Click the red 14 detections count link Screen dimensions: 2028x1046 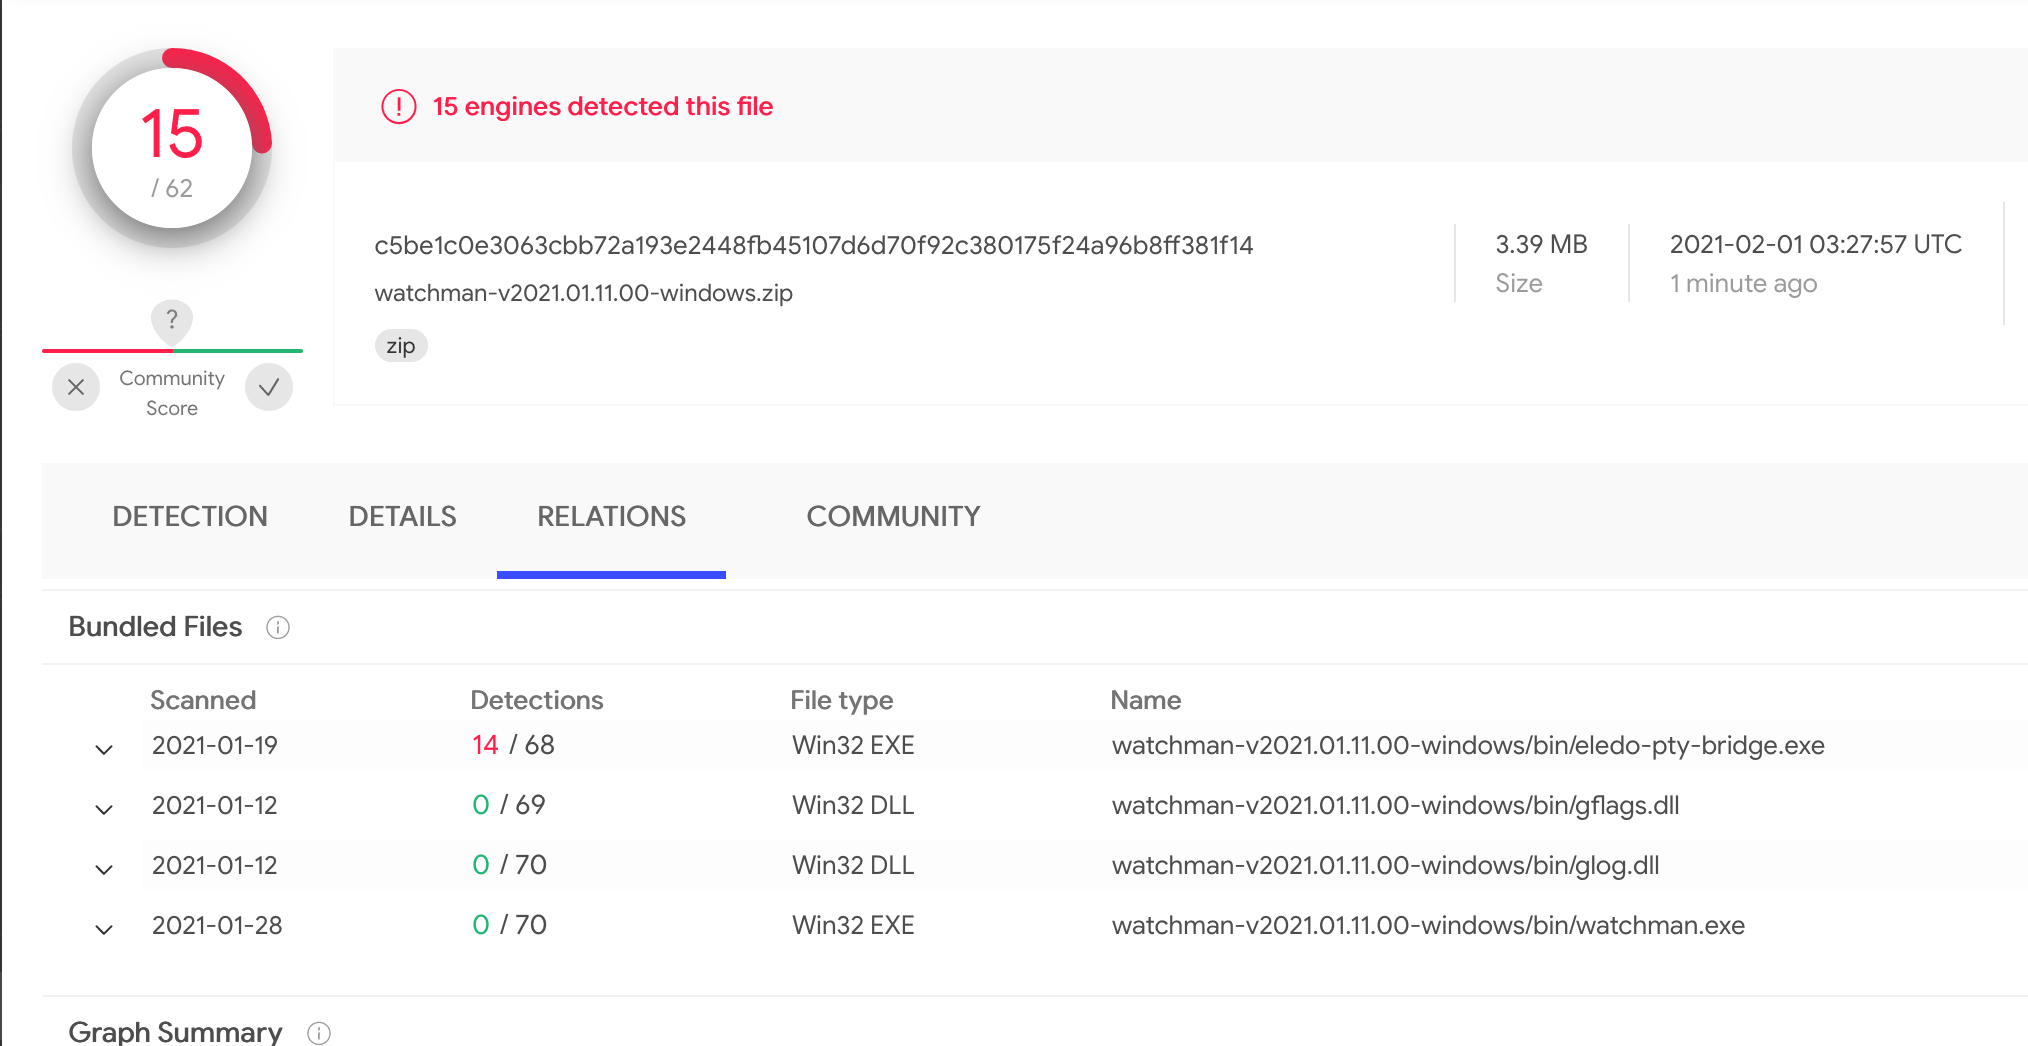(485, 744)
